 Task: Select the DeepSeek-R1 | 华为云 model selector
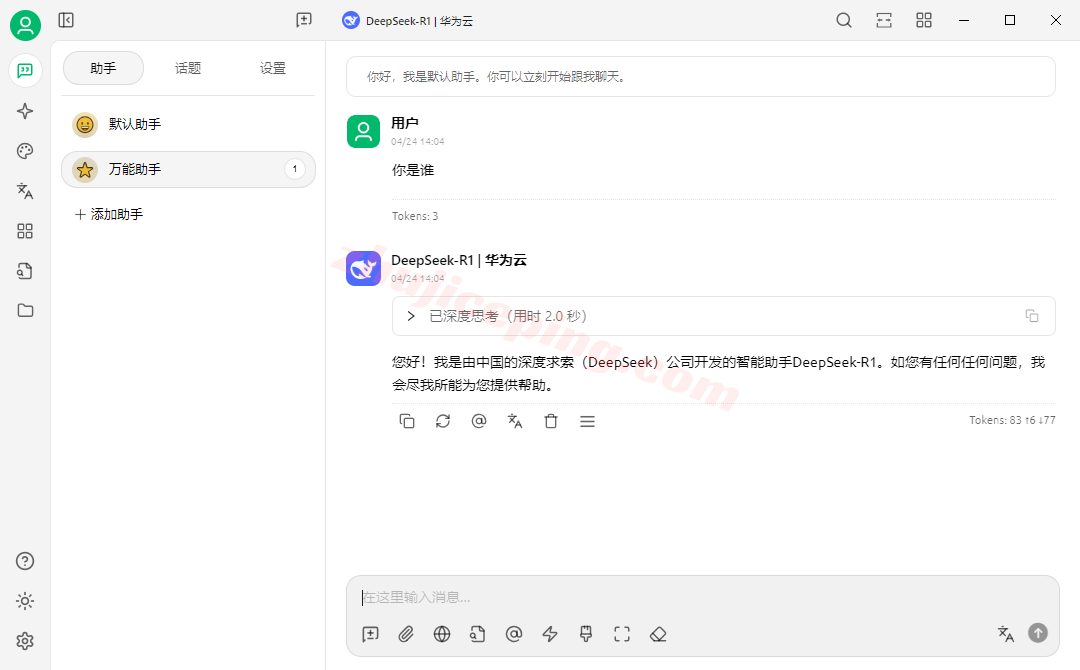click(408, 21)
